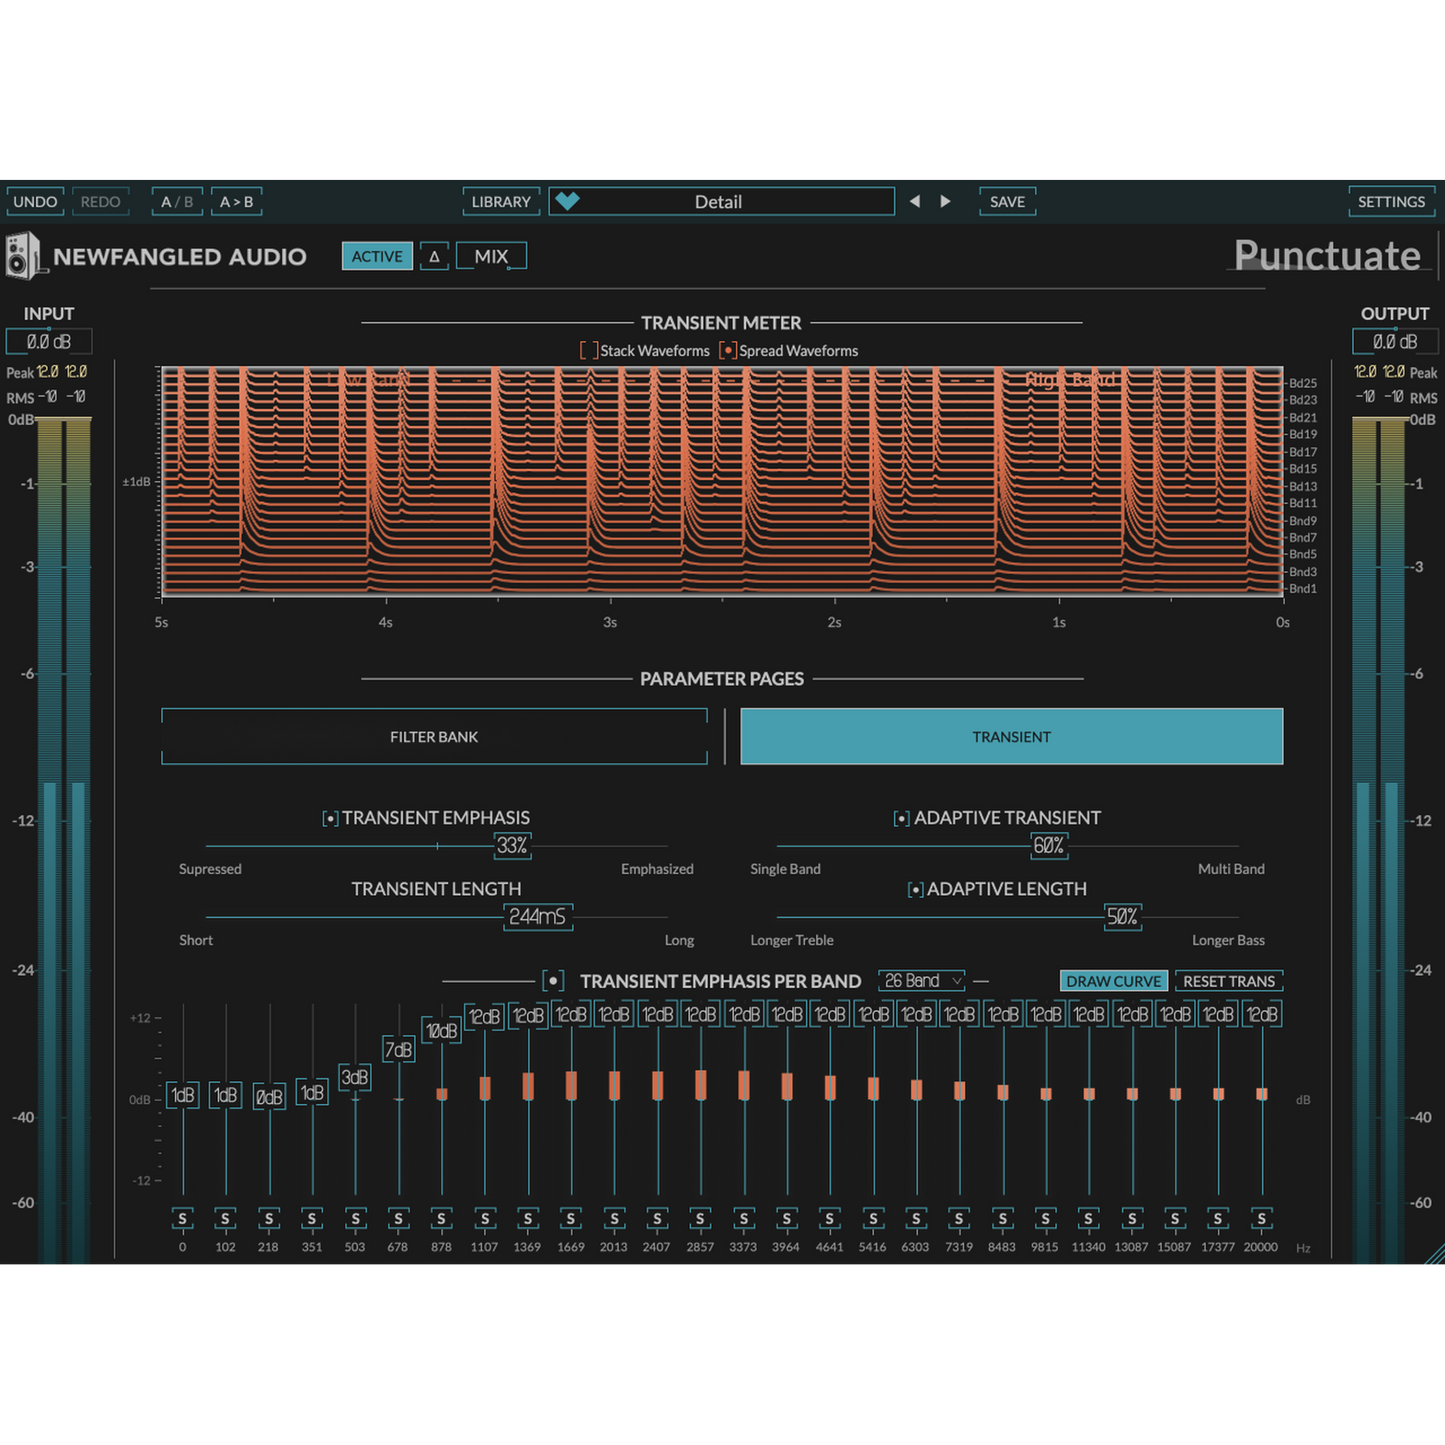This screenshot has height=1445, width=1445.
Task: Click the Reset Trans button
Action: 1228,981
